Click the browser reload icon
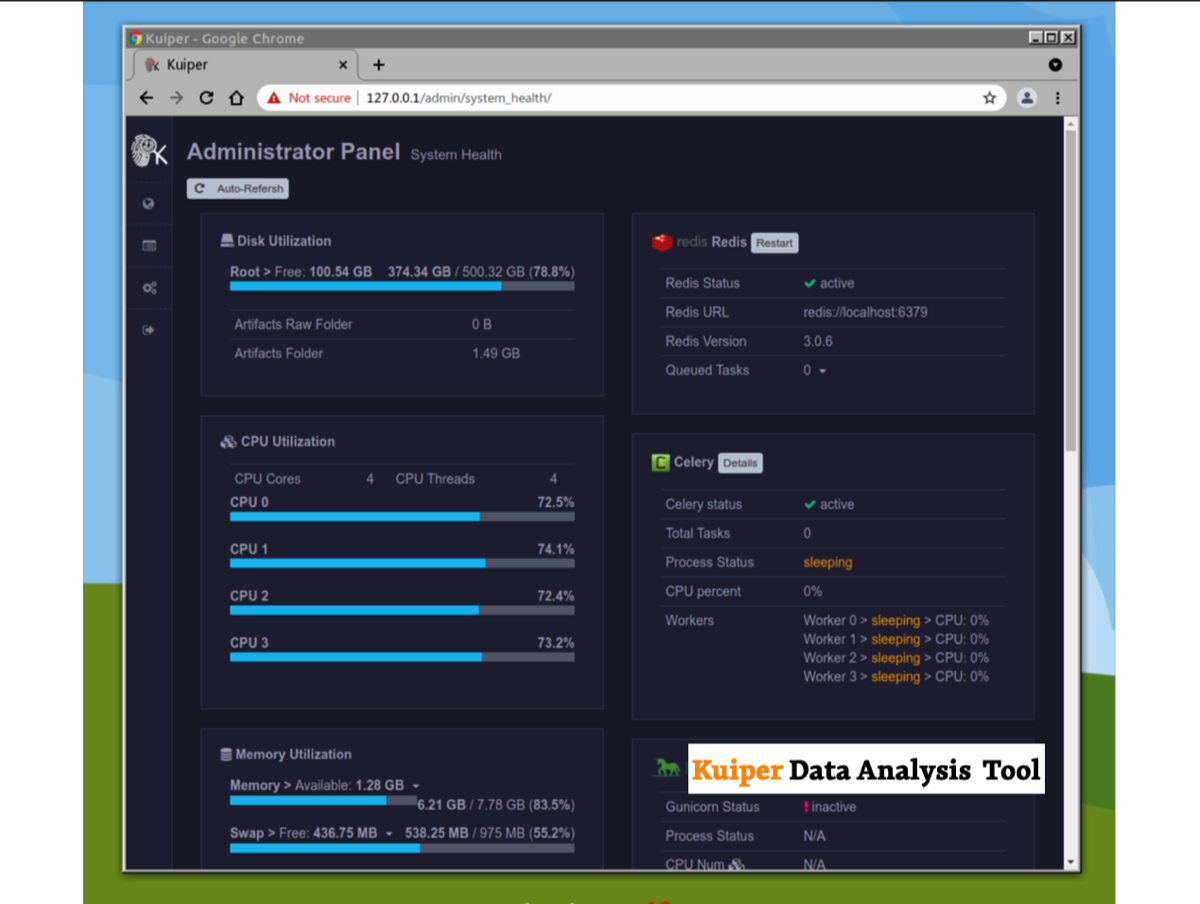 pos(206,98)
